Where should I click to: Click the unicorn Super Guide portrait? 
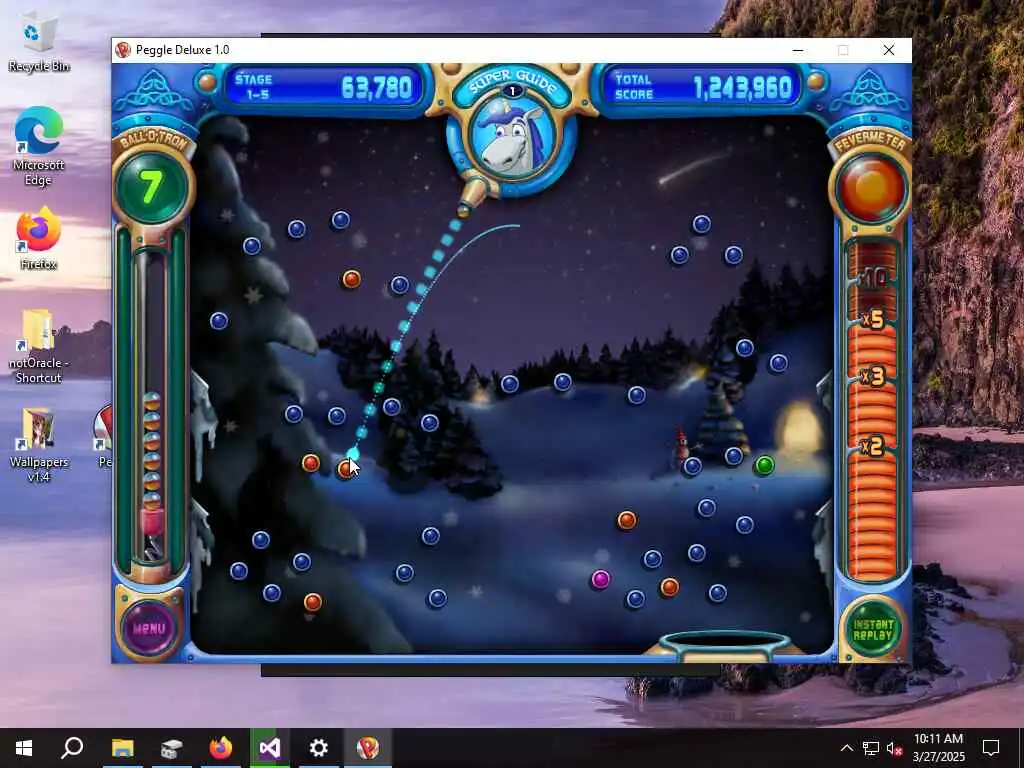tap(512, 138)
